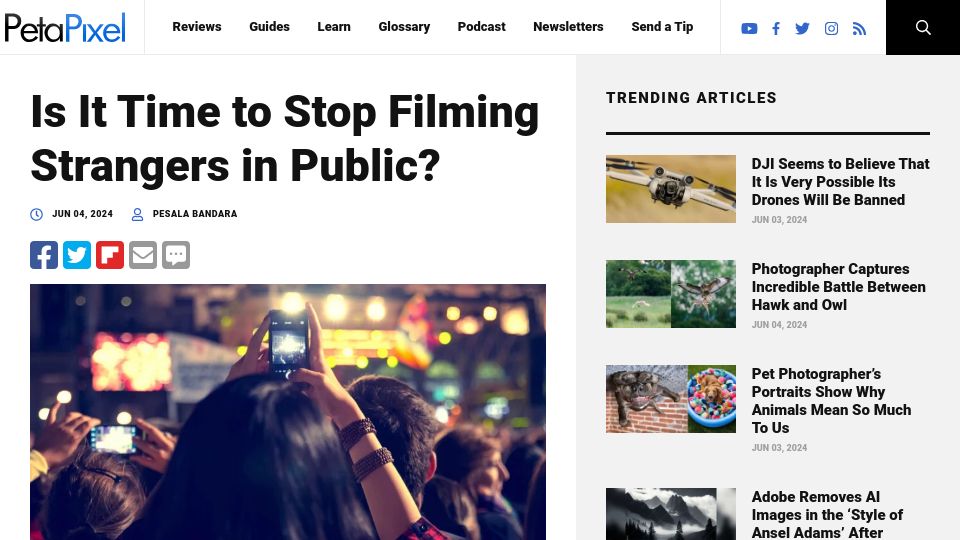Open the Learn menu item

point(334,27)
